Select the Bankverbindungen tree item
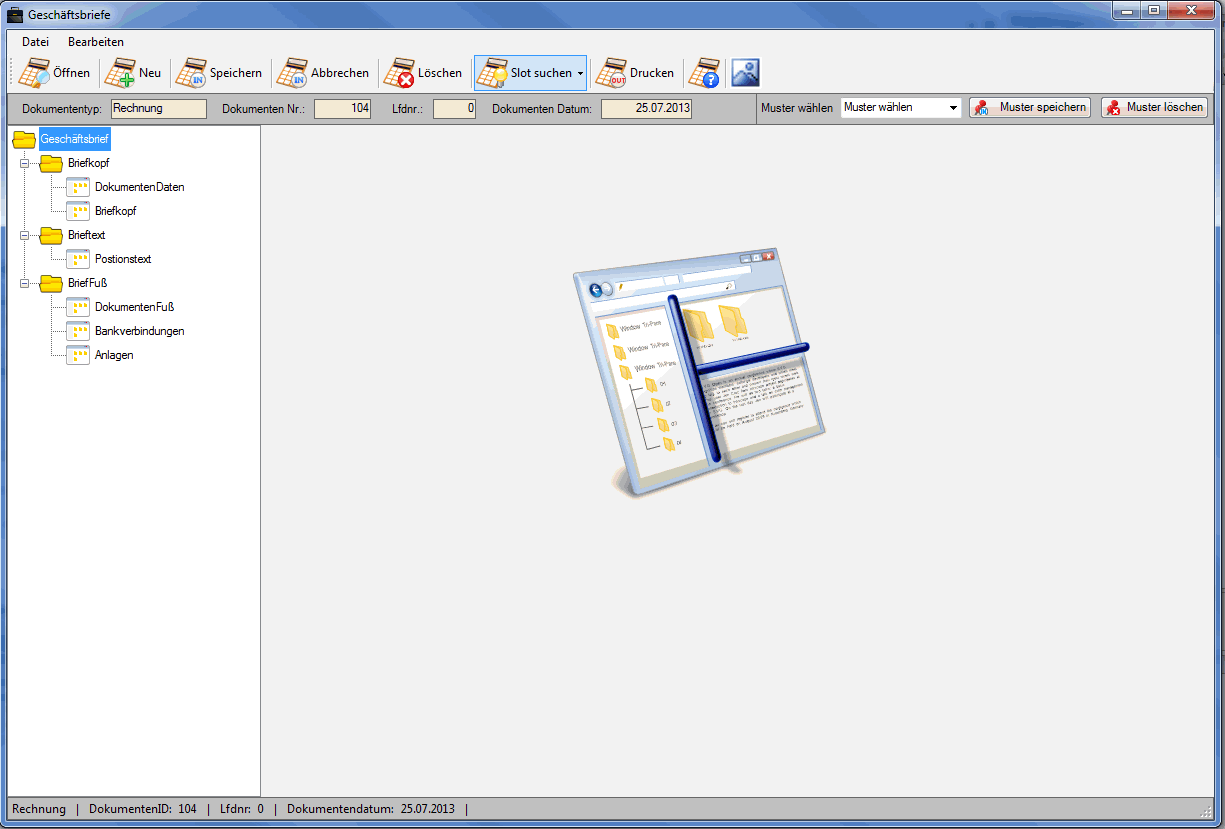This screenshot has width=1225, height=829. tap(139, 331)
